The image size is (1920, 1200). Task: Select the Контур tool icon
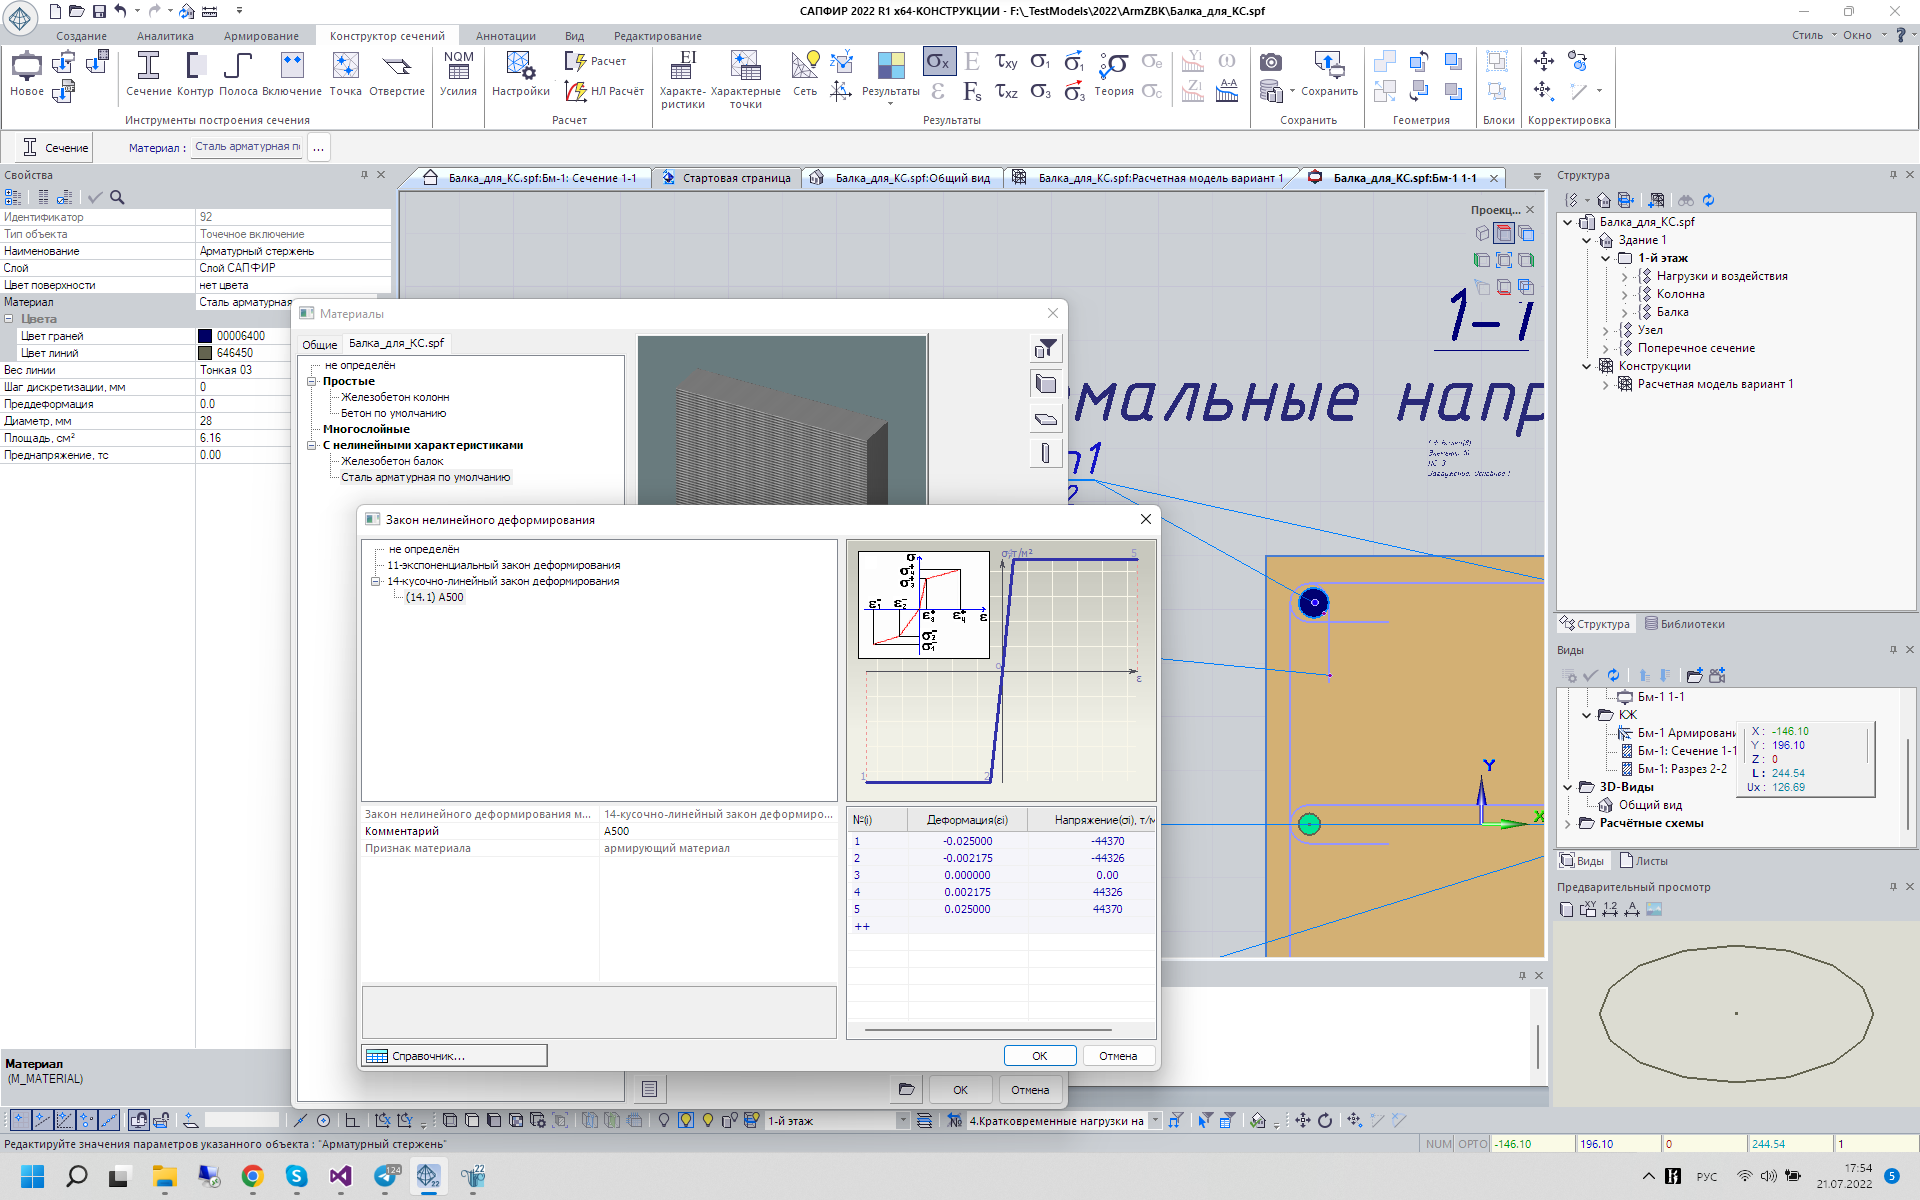coord(195,67)
